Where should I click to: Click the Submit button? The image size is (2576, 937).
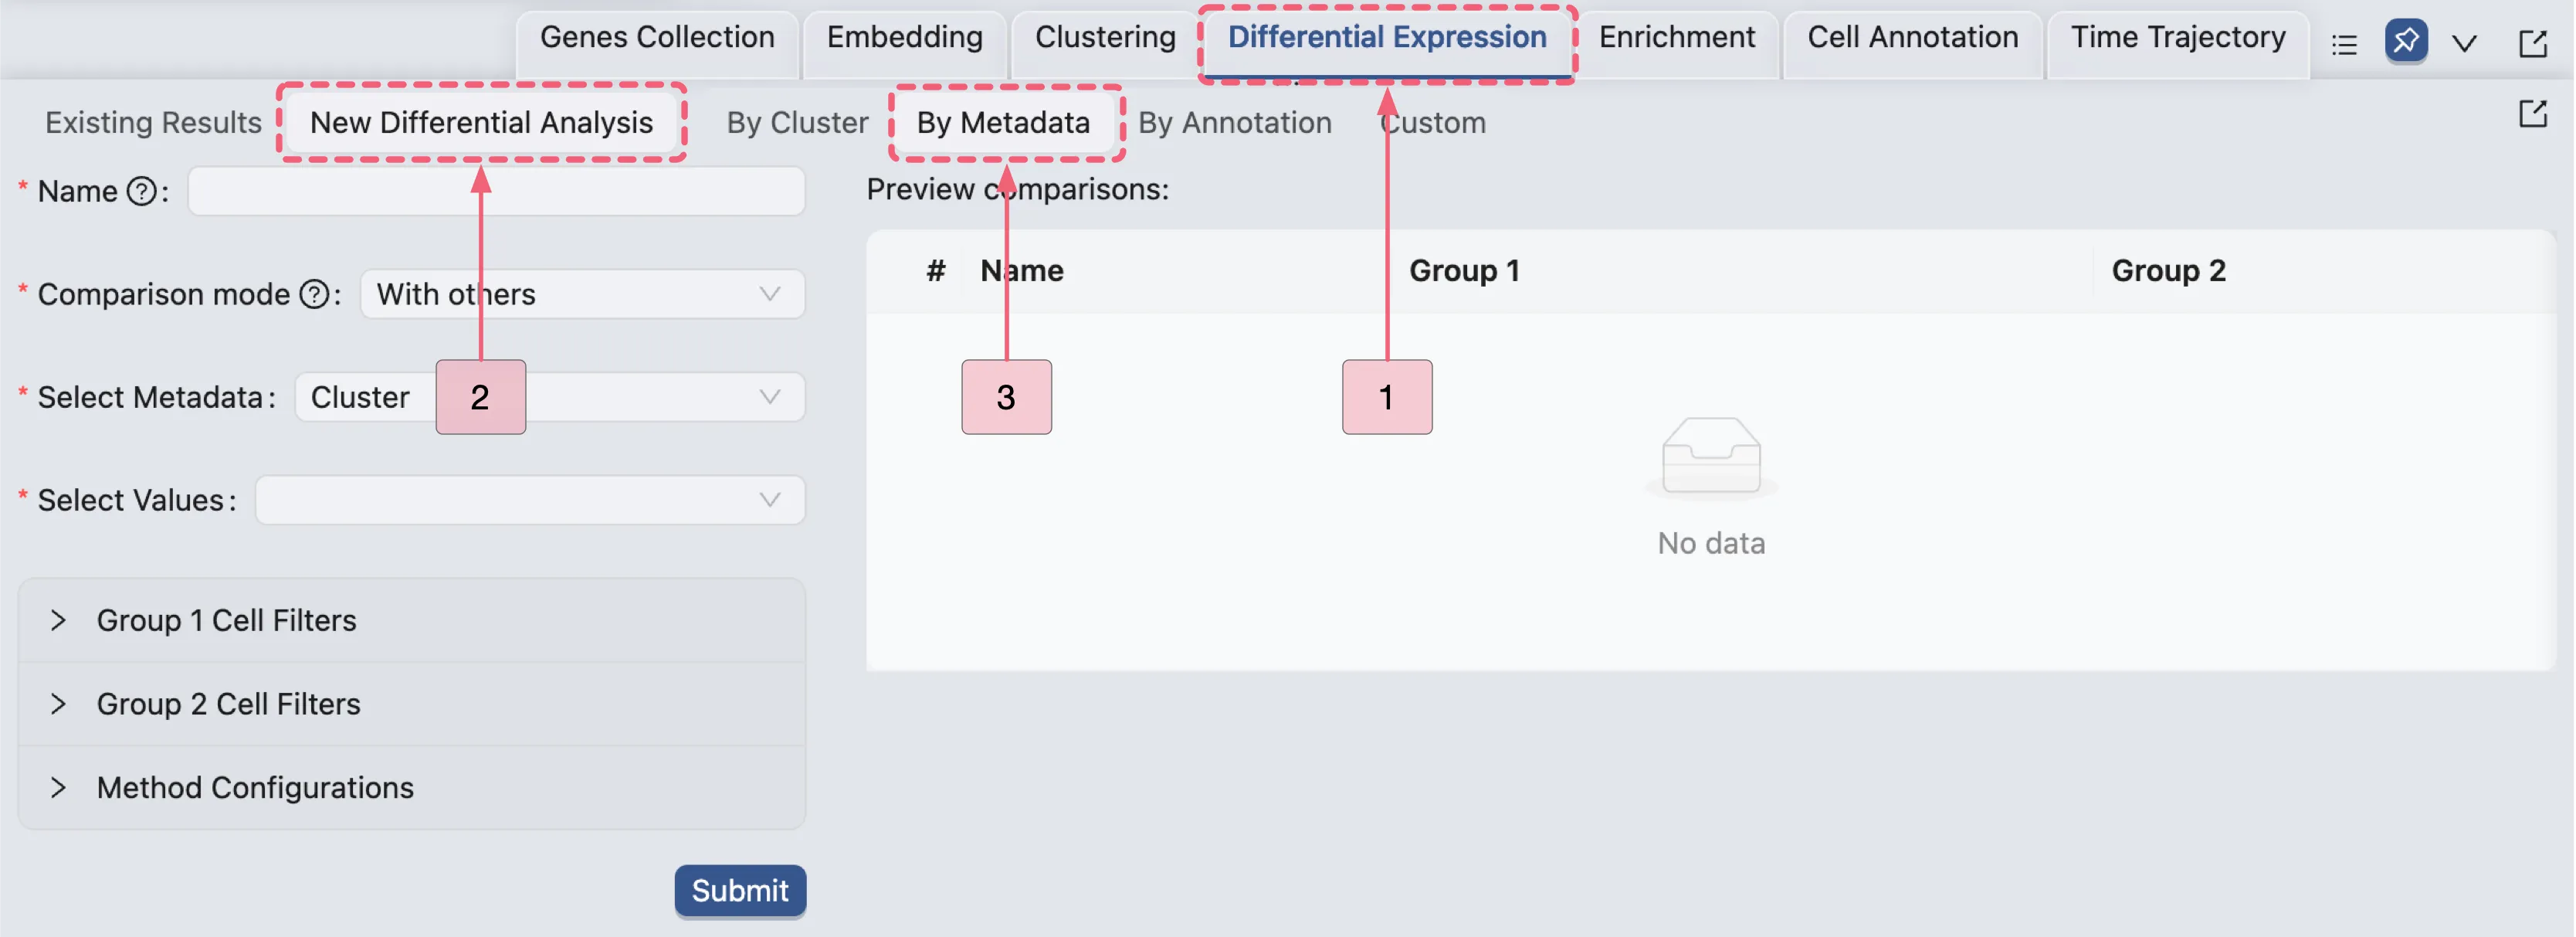(740, 890)
